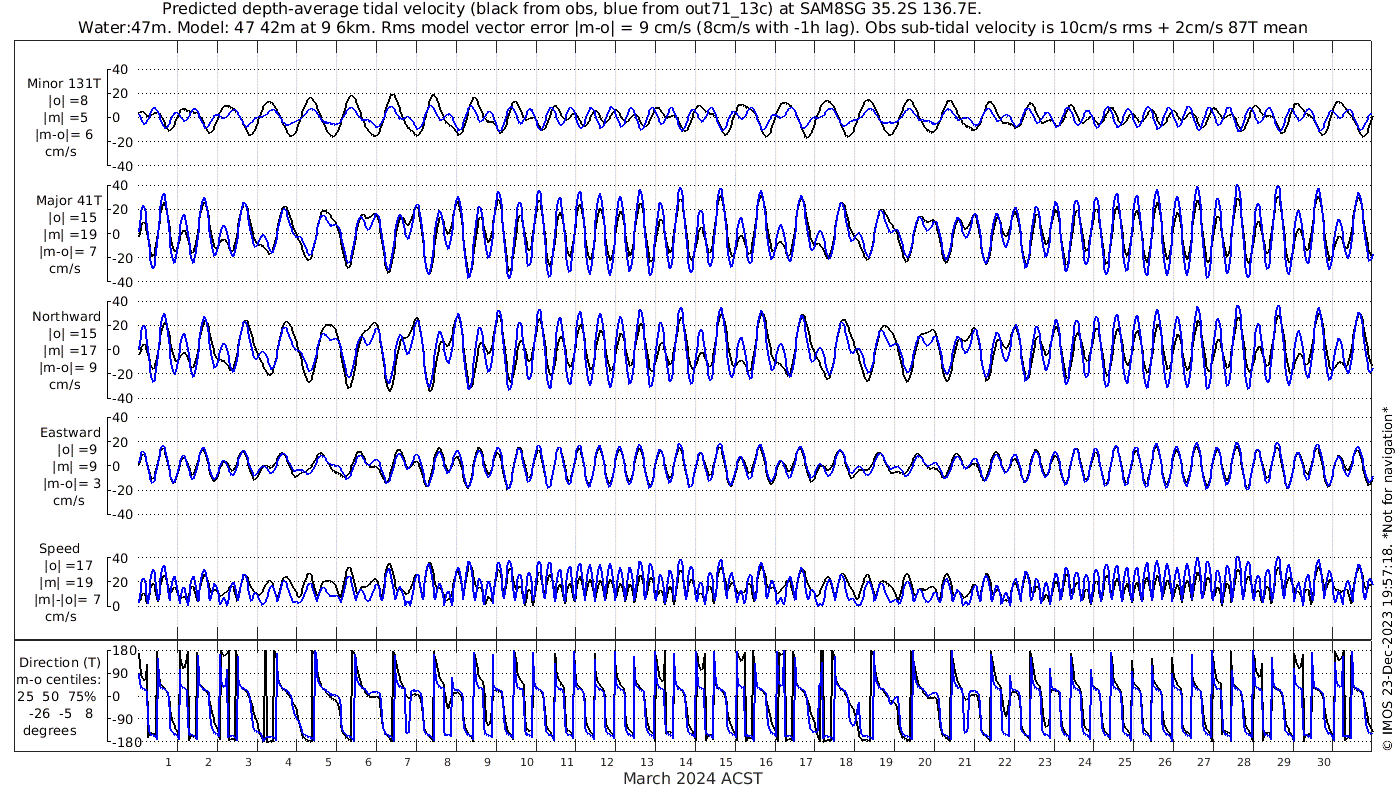Image resolution: width=1400 pixels, height=800 pixels.
Task: Click the 'cm/s' unit under the Major 41T panel
Action: point(65,268)
